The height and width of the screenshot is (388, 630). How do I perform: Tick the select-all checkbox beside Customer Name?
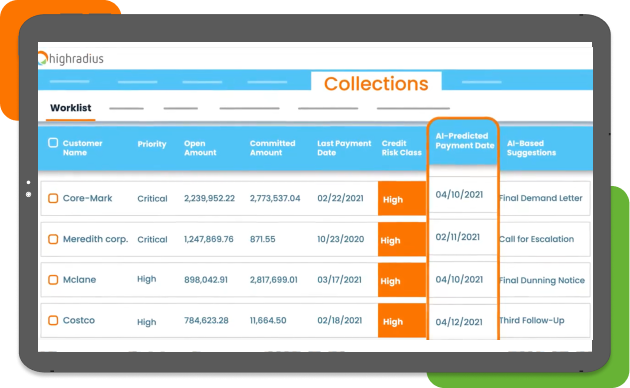point(53,143)
